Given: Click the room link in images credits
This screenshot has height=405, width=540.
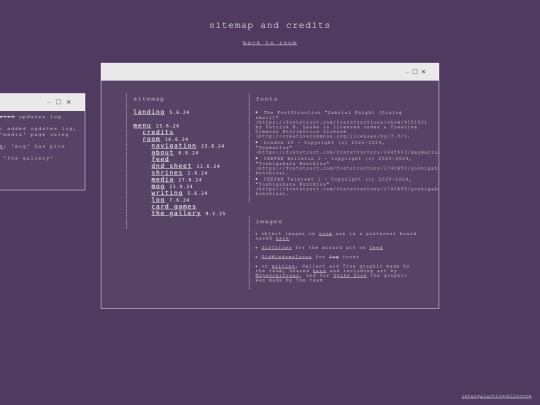Looking at the screenshot, I should coord(325,234).
